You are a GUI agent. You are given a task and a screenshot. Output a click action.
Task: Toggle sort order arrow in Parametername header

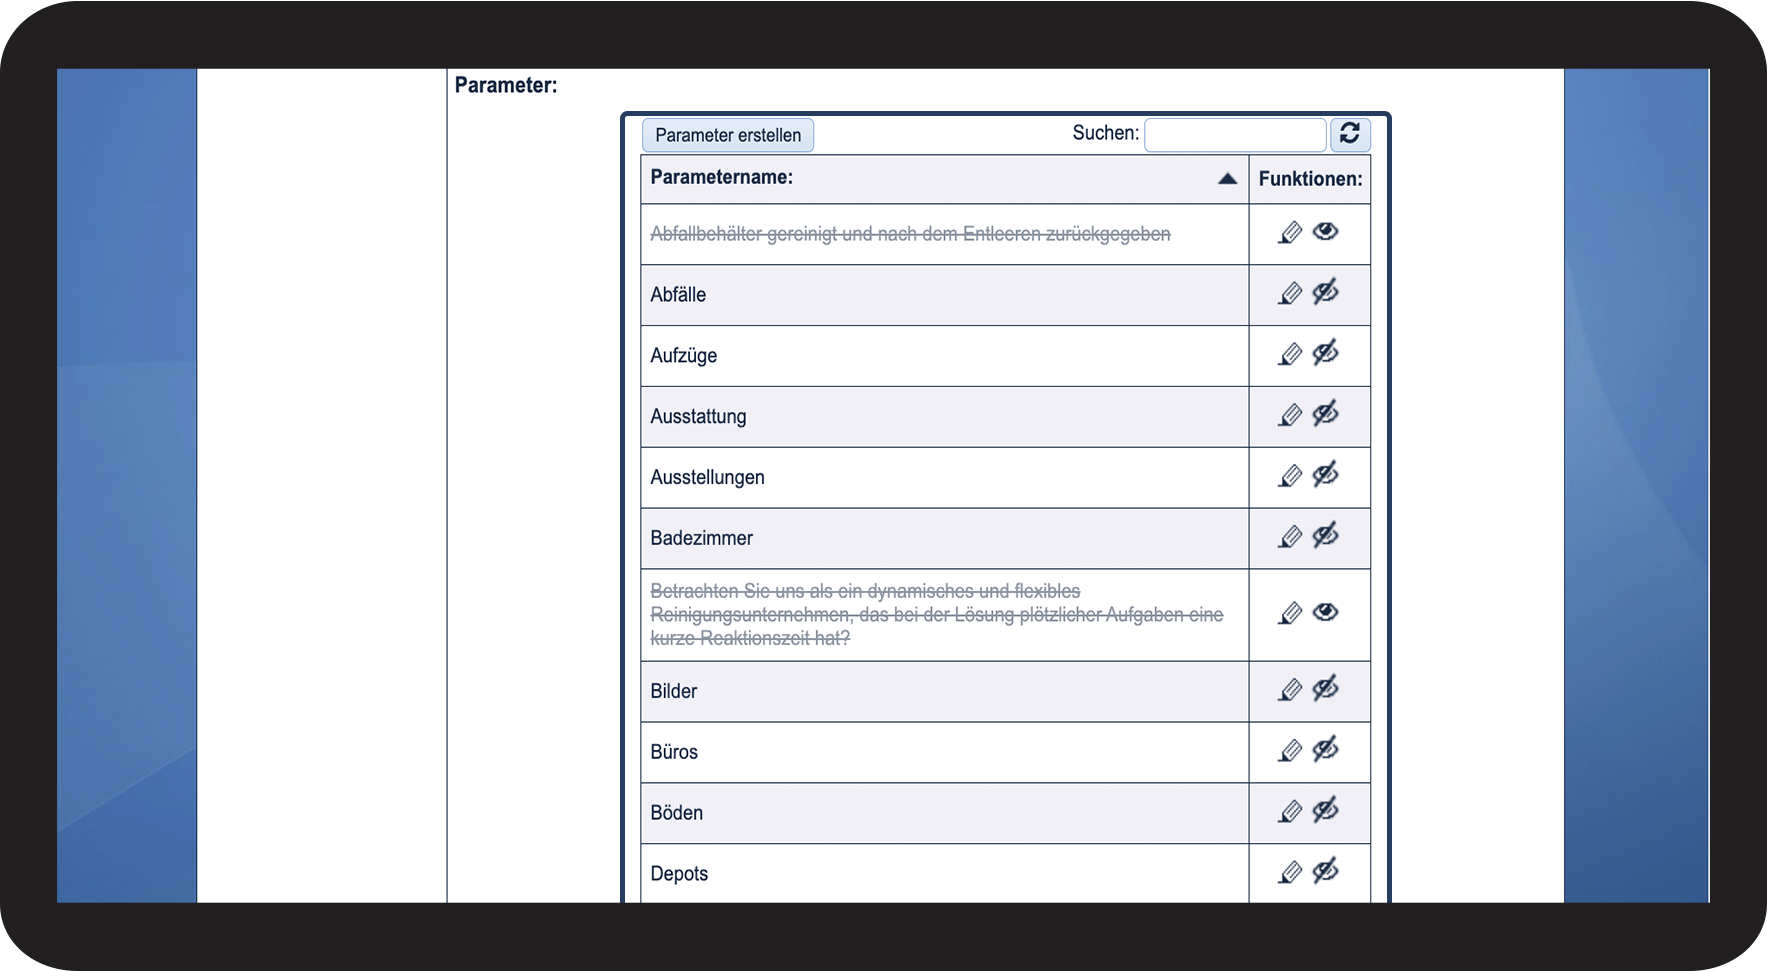[x=1227, y=179]
